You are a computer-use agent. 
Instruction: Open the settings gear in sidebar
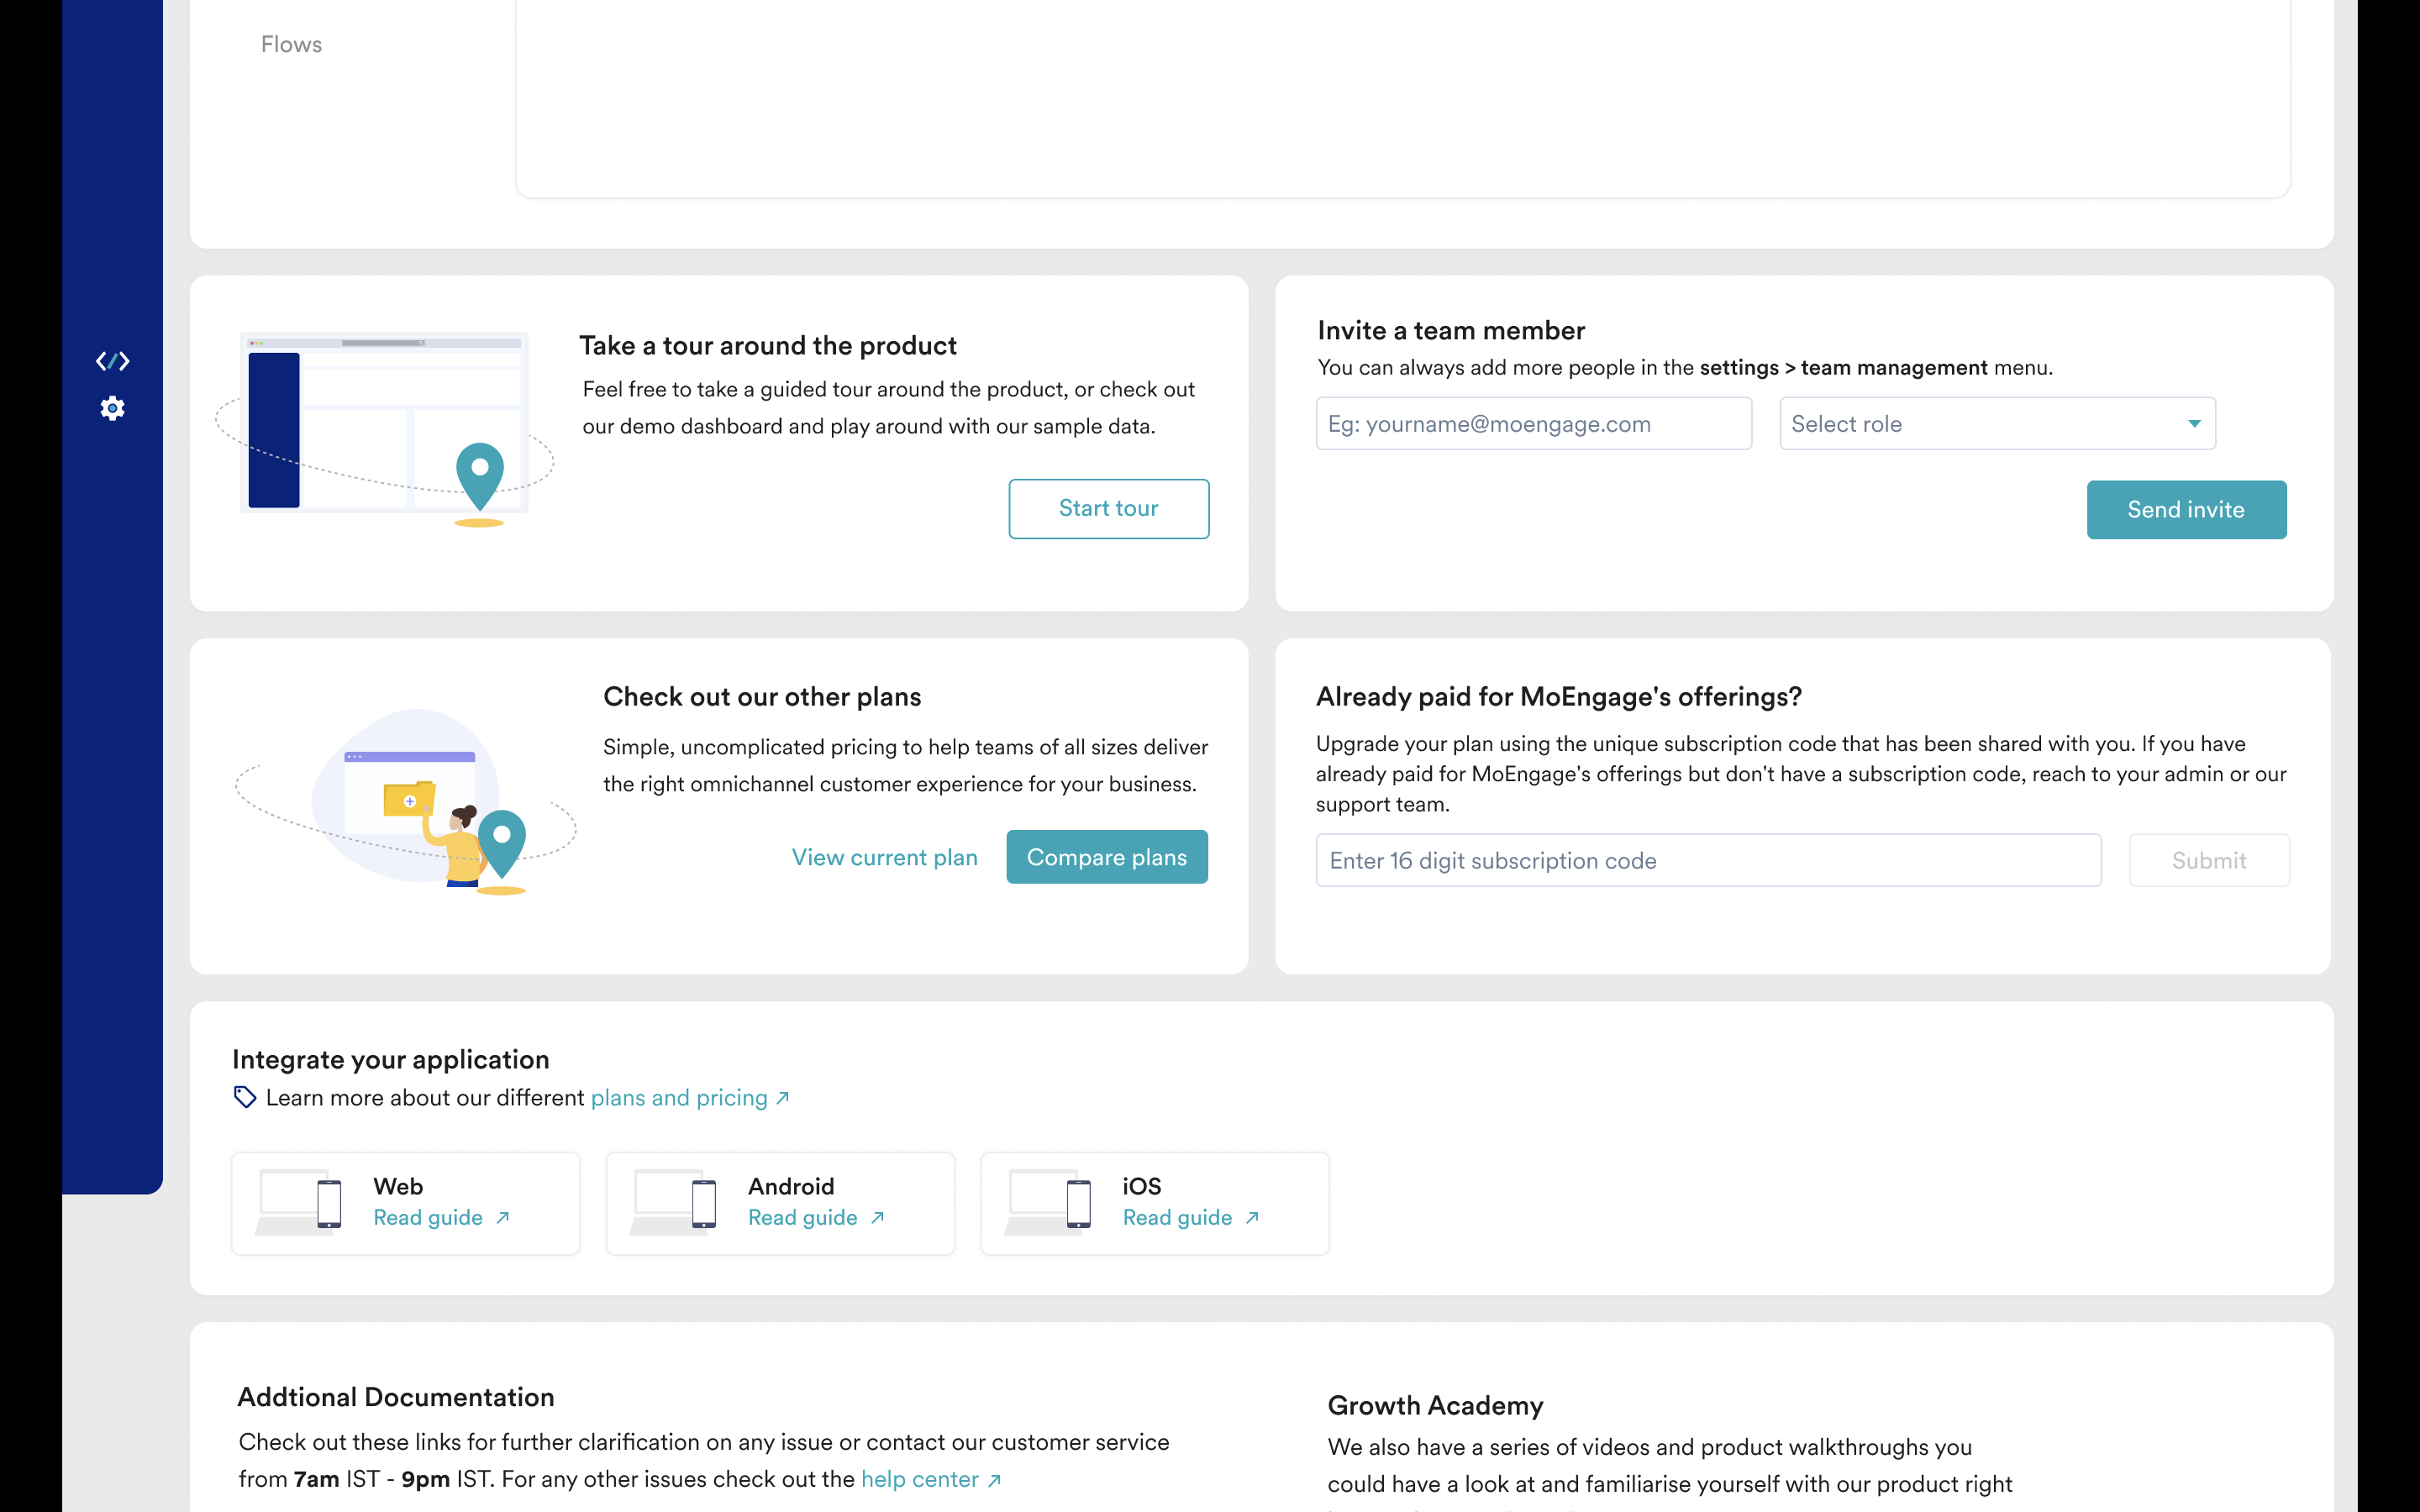112,408
